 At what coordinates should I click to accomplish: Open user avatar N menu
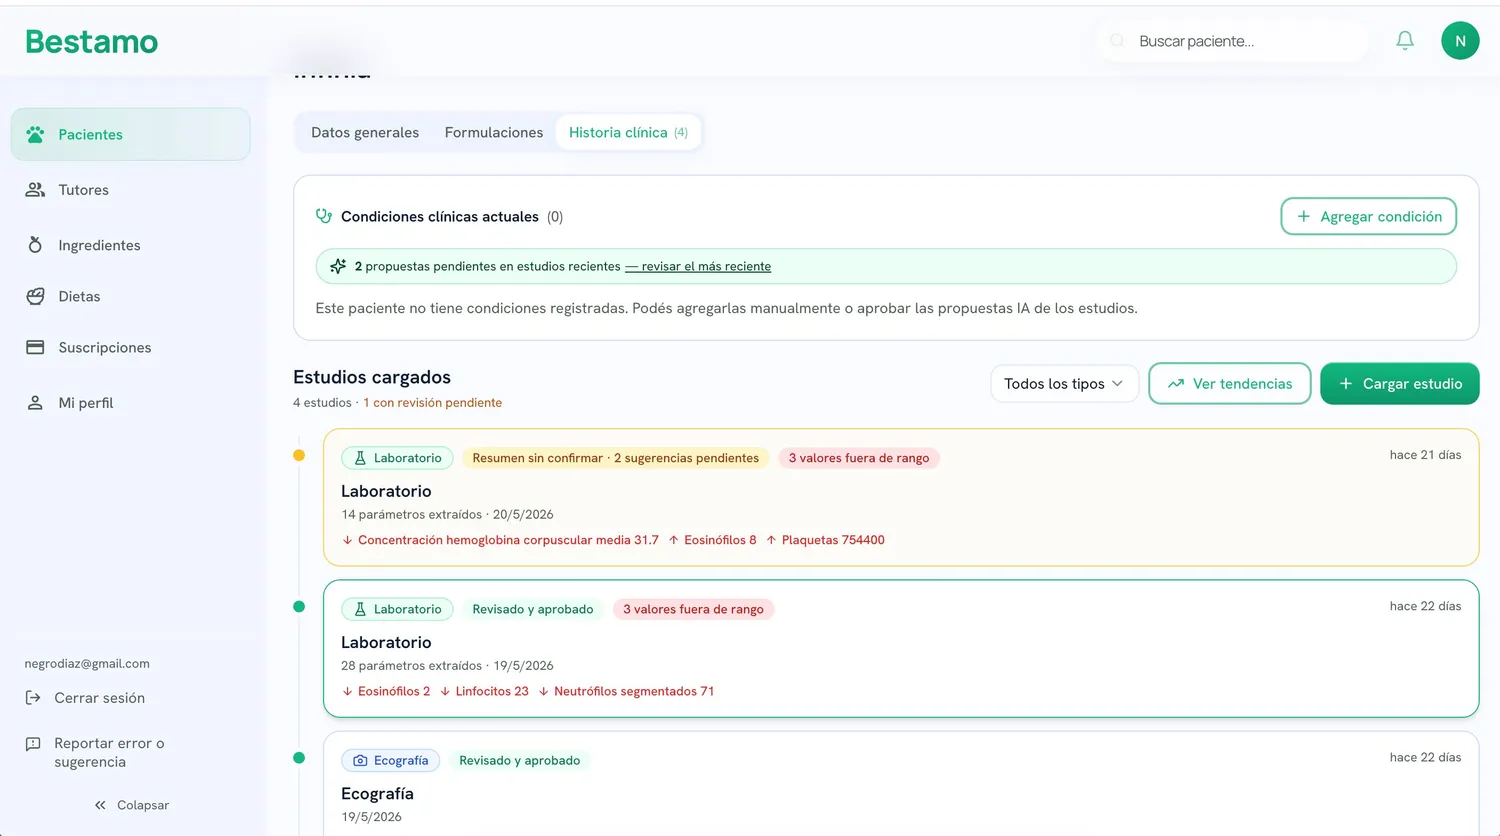coord(1460,41)
